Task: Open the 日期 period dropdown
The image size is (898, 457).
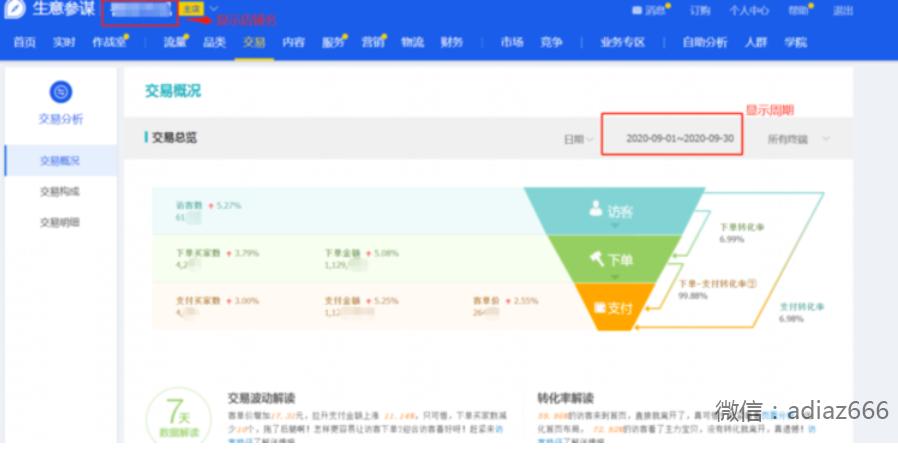Action: click(578, 139)
